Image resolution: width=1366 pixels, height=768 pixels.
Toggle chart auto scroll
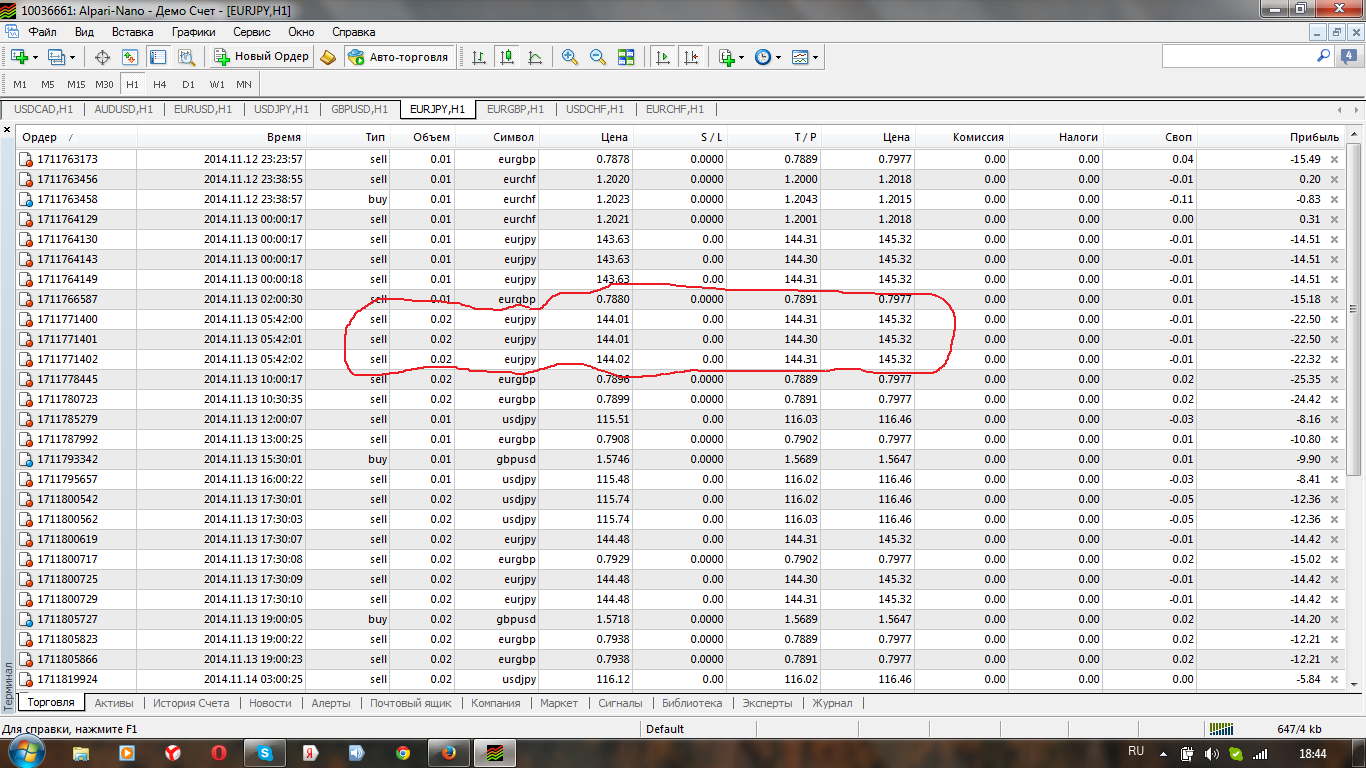click(662, 57)
